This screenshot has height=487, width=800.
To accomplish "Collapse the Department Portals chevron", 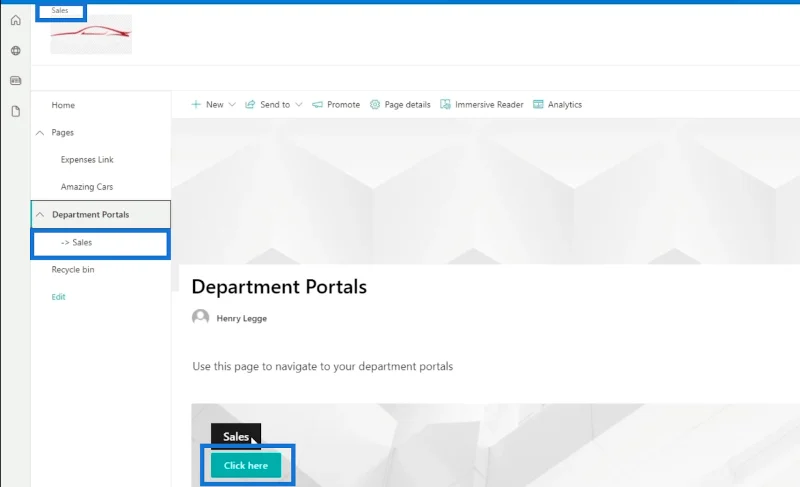I will click(x=40, y=215).
